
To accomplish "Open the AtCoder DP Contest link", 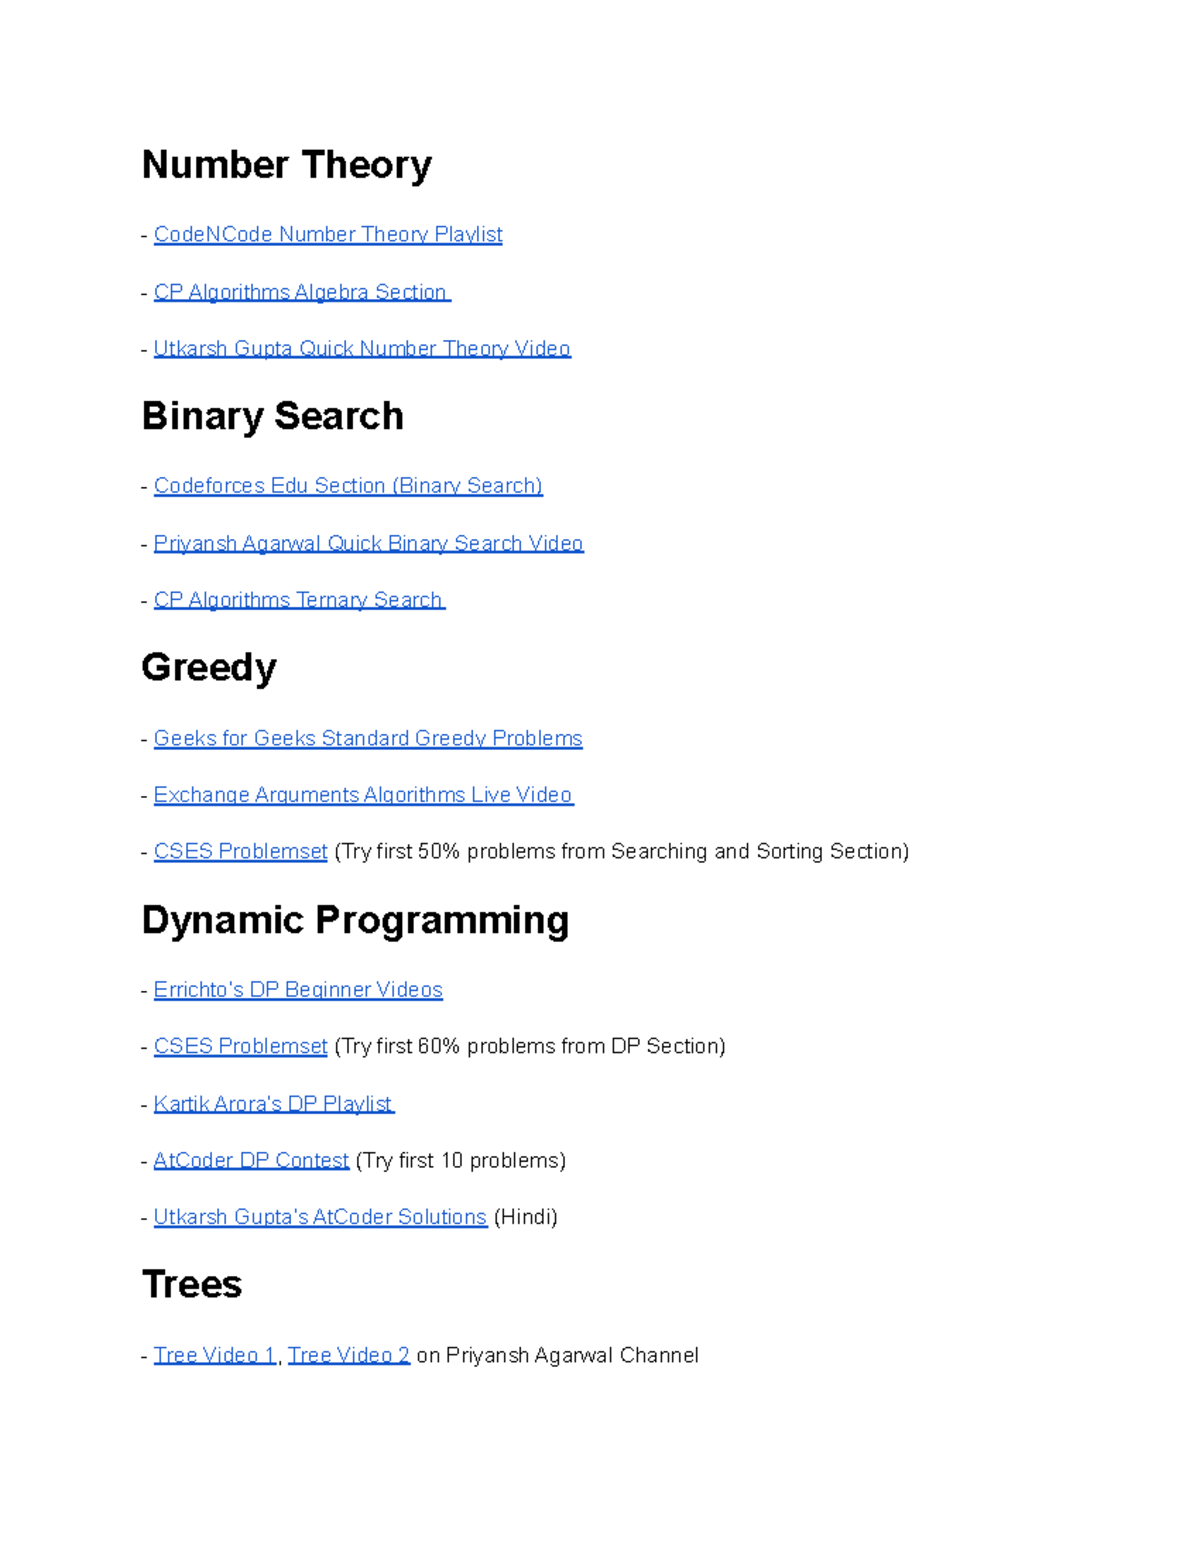I will (x=251, y=1160).
